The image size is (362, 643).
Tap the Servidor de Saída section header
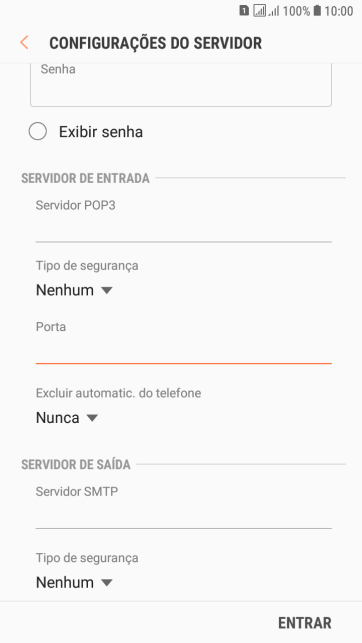(76, 465)
